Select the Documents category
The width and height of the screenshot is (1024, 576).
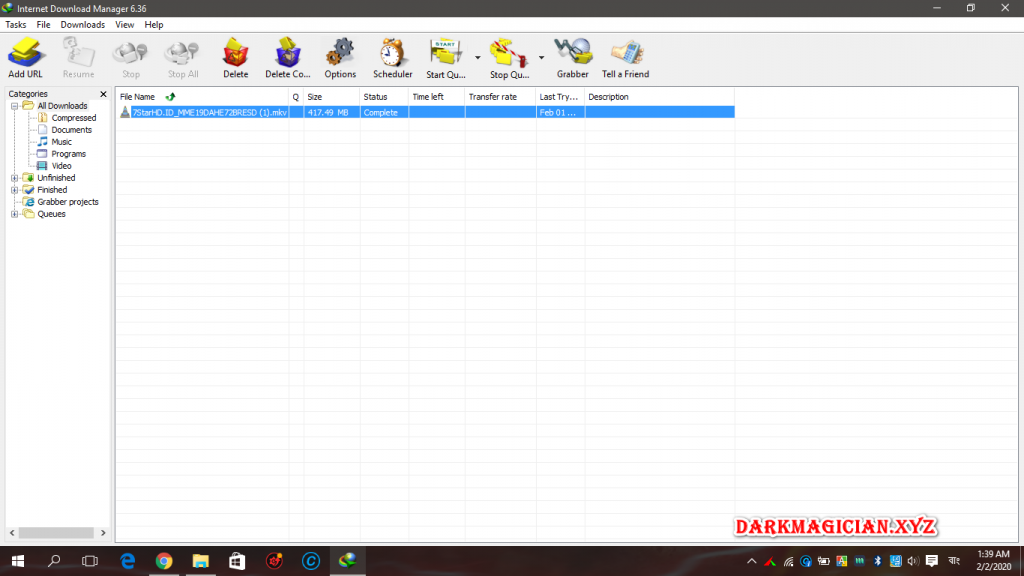click(x=71, y=130)
